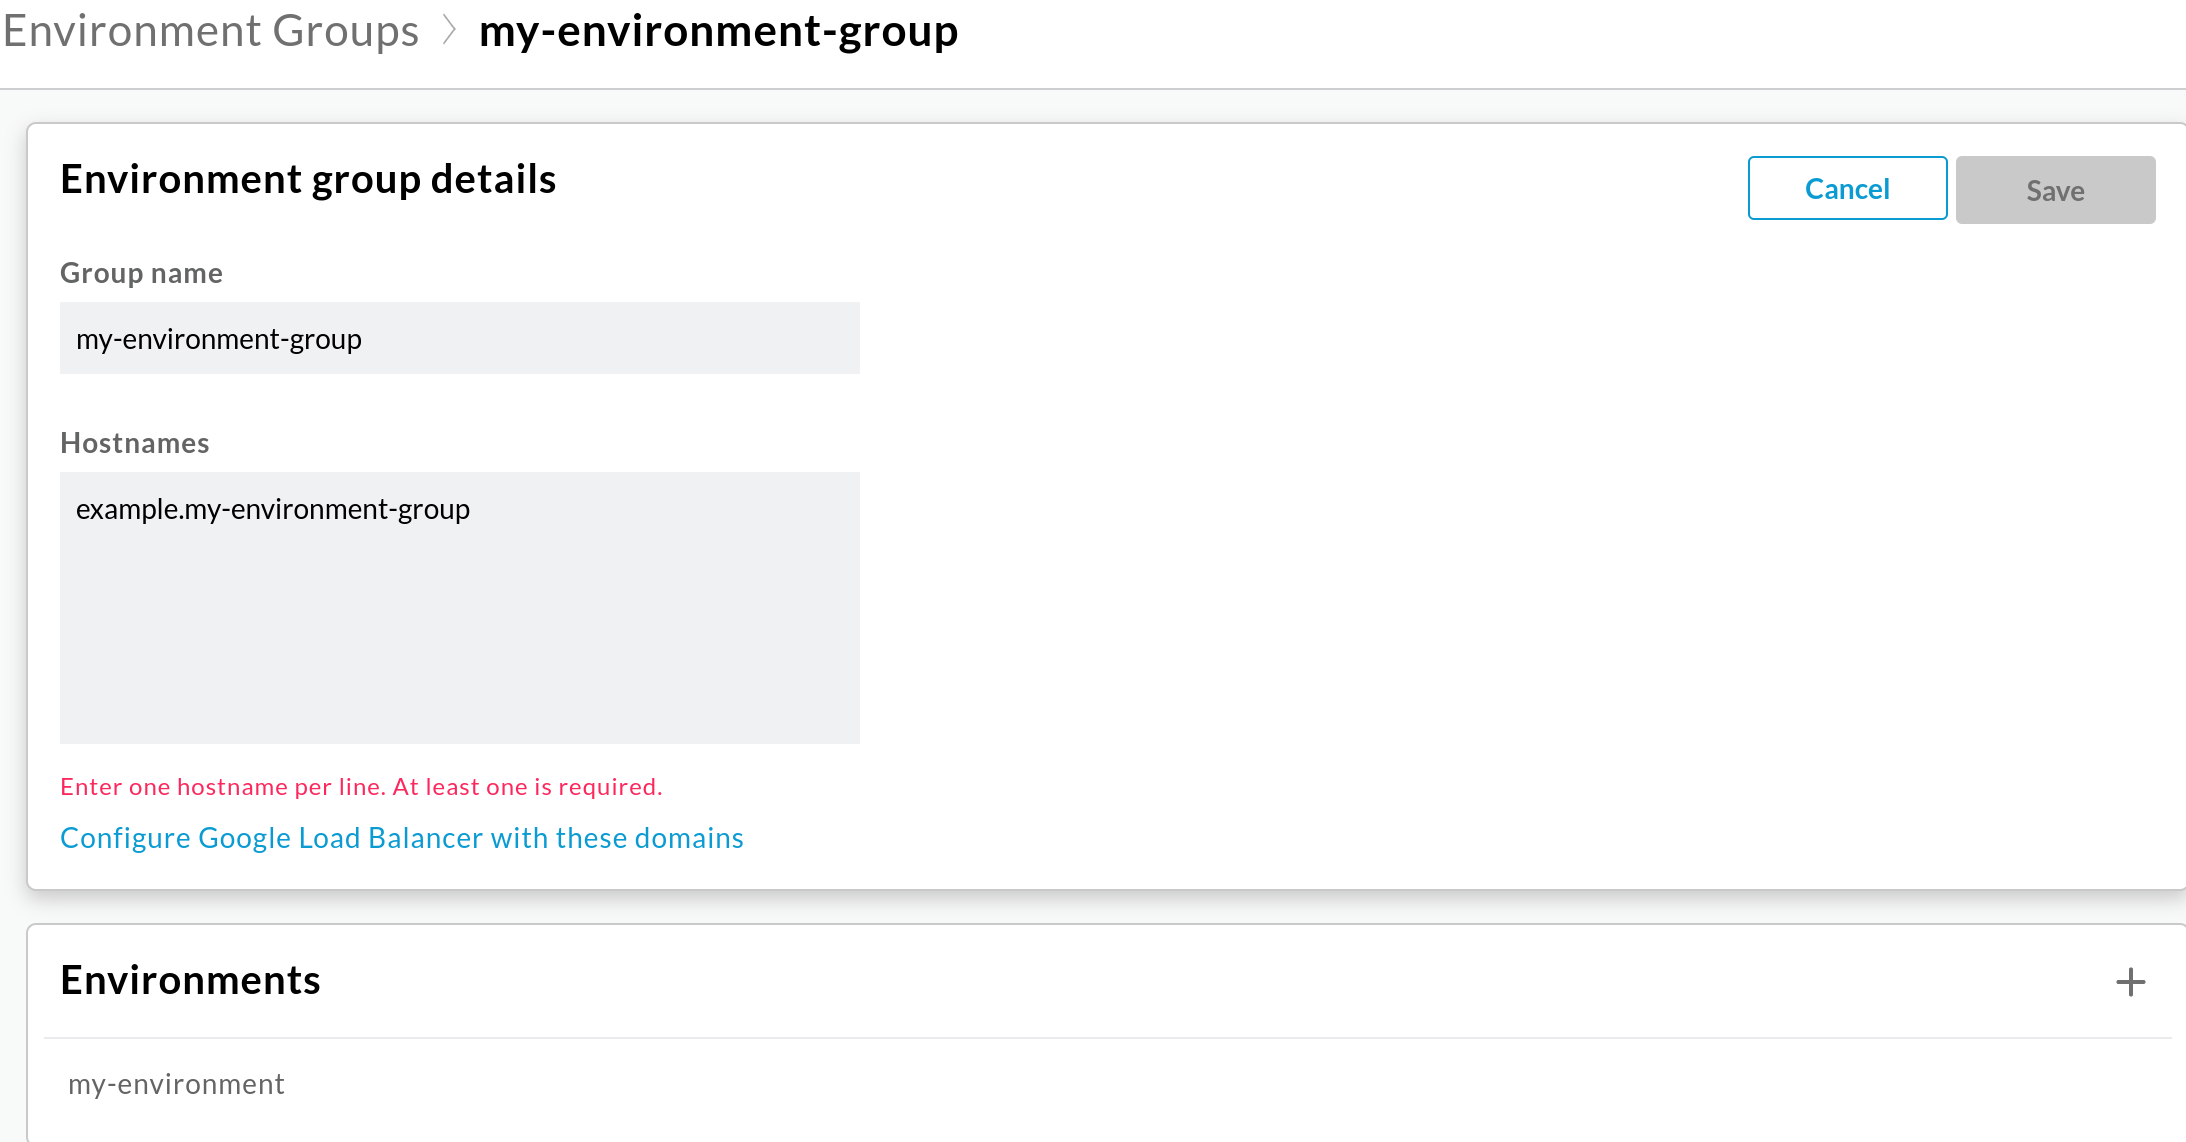Screen dimensions: 2186x1142
Task: Click the Cancel button
Action: 1848,189
